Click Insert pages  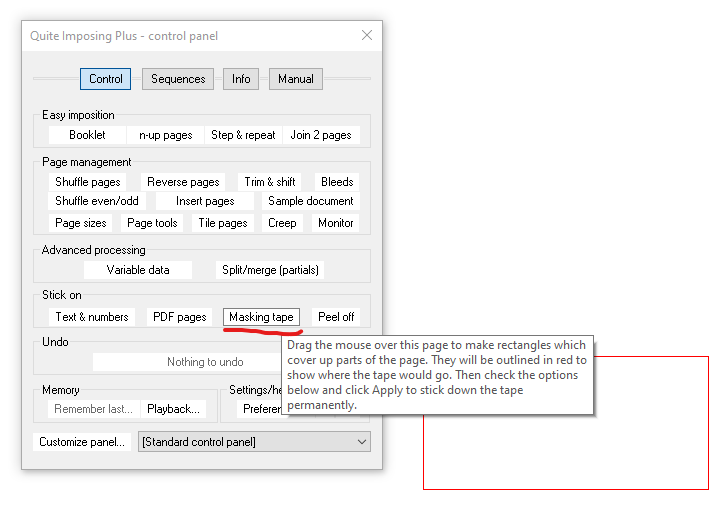pos(205,201)
